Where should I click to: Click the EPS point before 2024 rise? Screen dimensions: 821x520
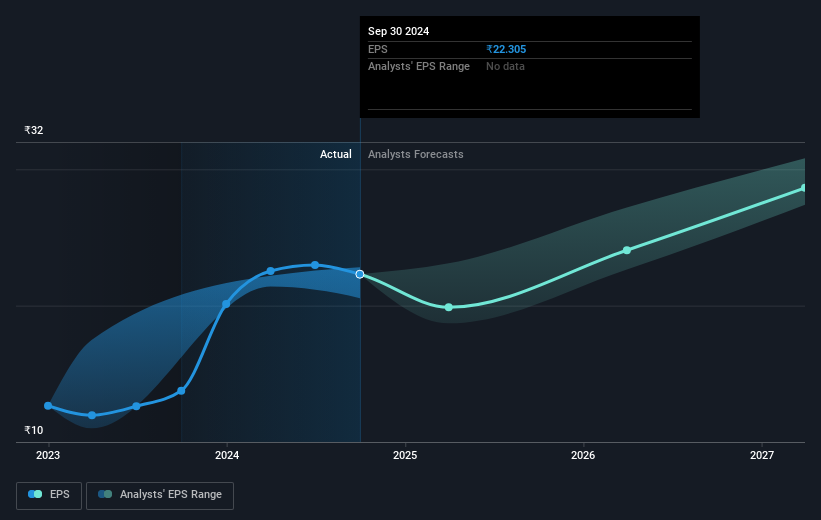coord(181,391)
